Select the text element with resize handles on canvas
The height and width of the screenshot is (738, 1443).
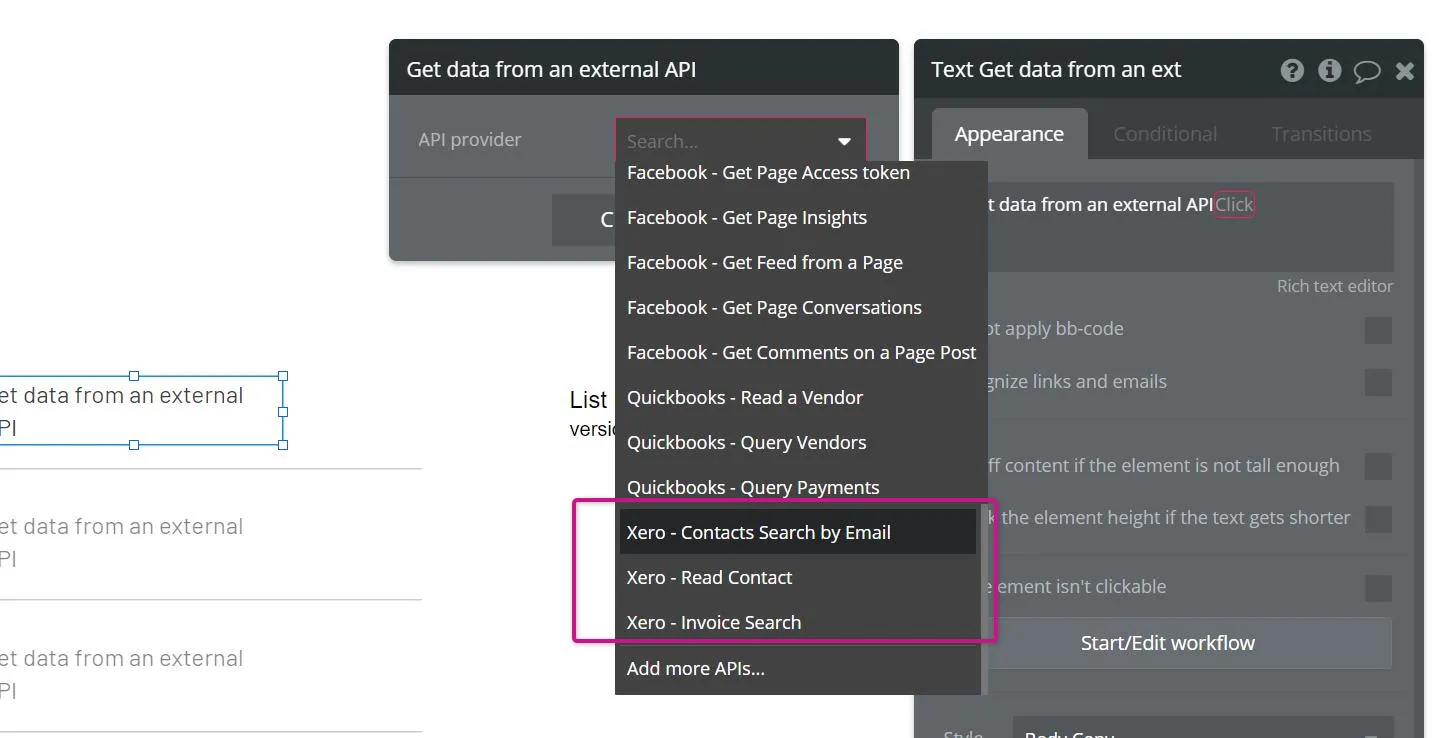(x=140, y=411)
